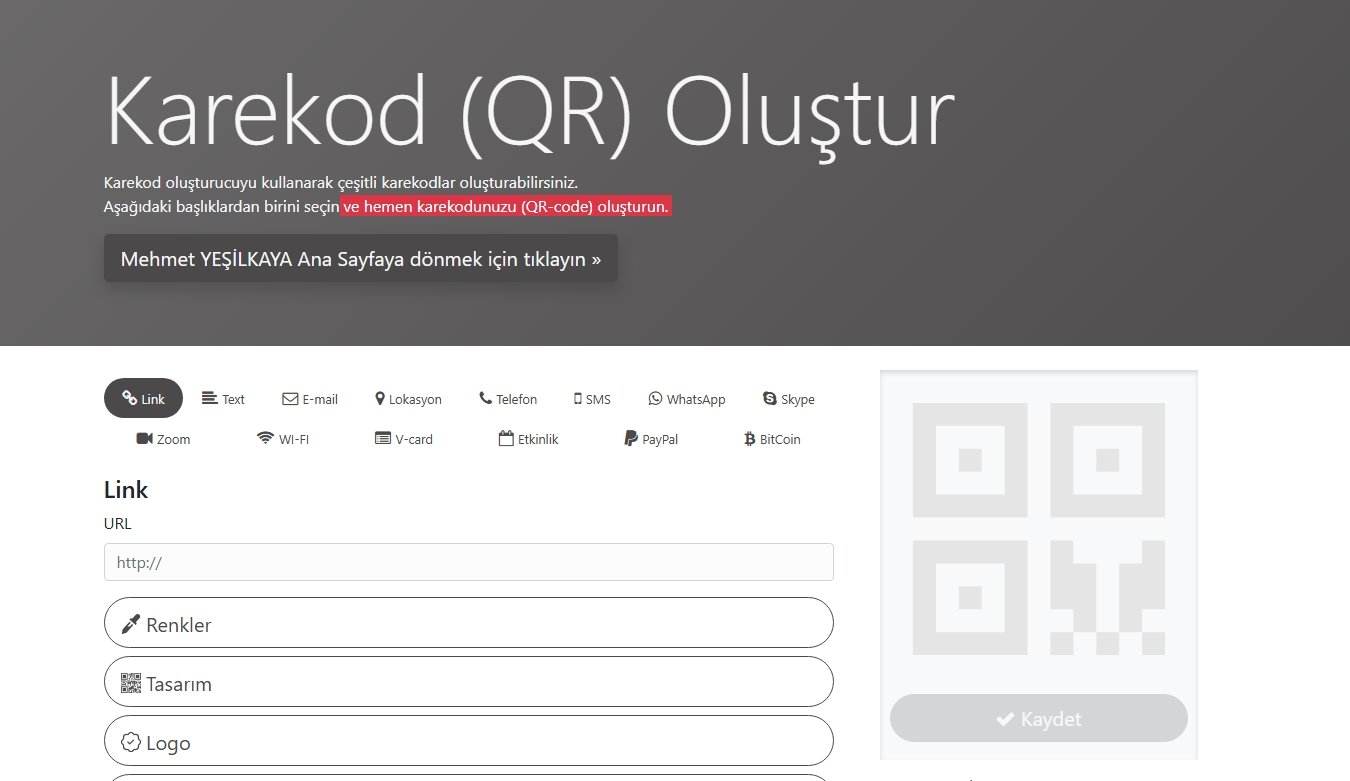This screenshot has width=1350, height=781.
Task: Click the chain link icon
Action: [x=129, y=398]
